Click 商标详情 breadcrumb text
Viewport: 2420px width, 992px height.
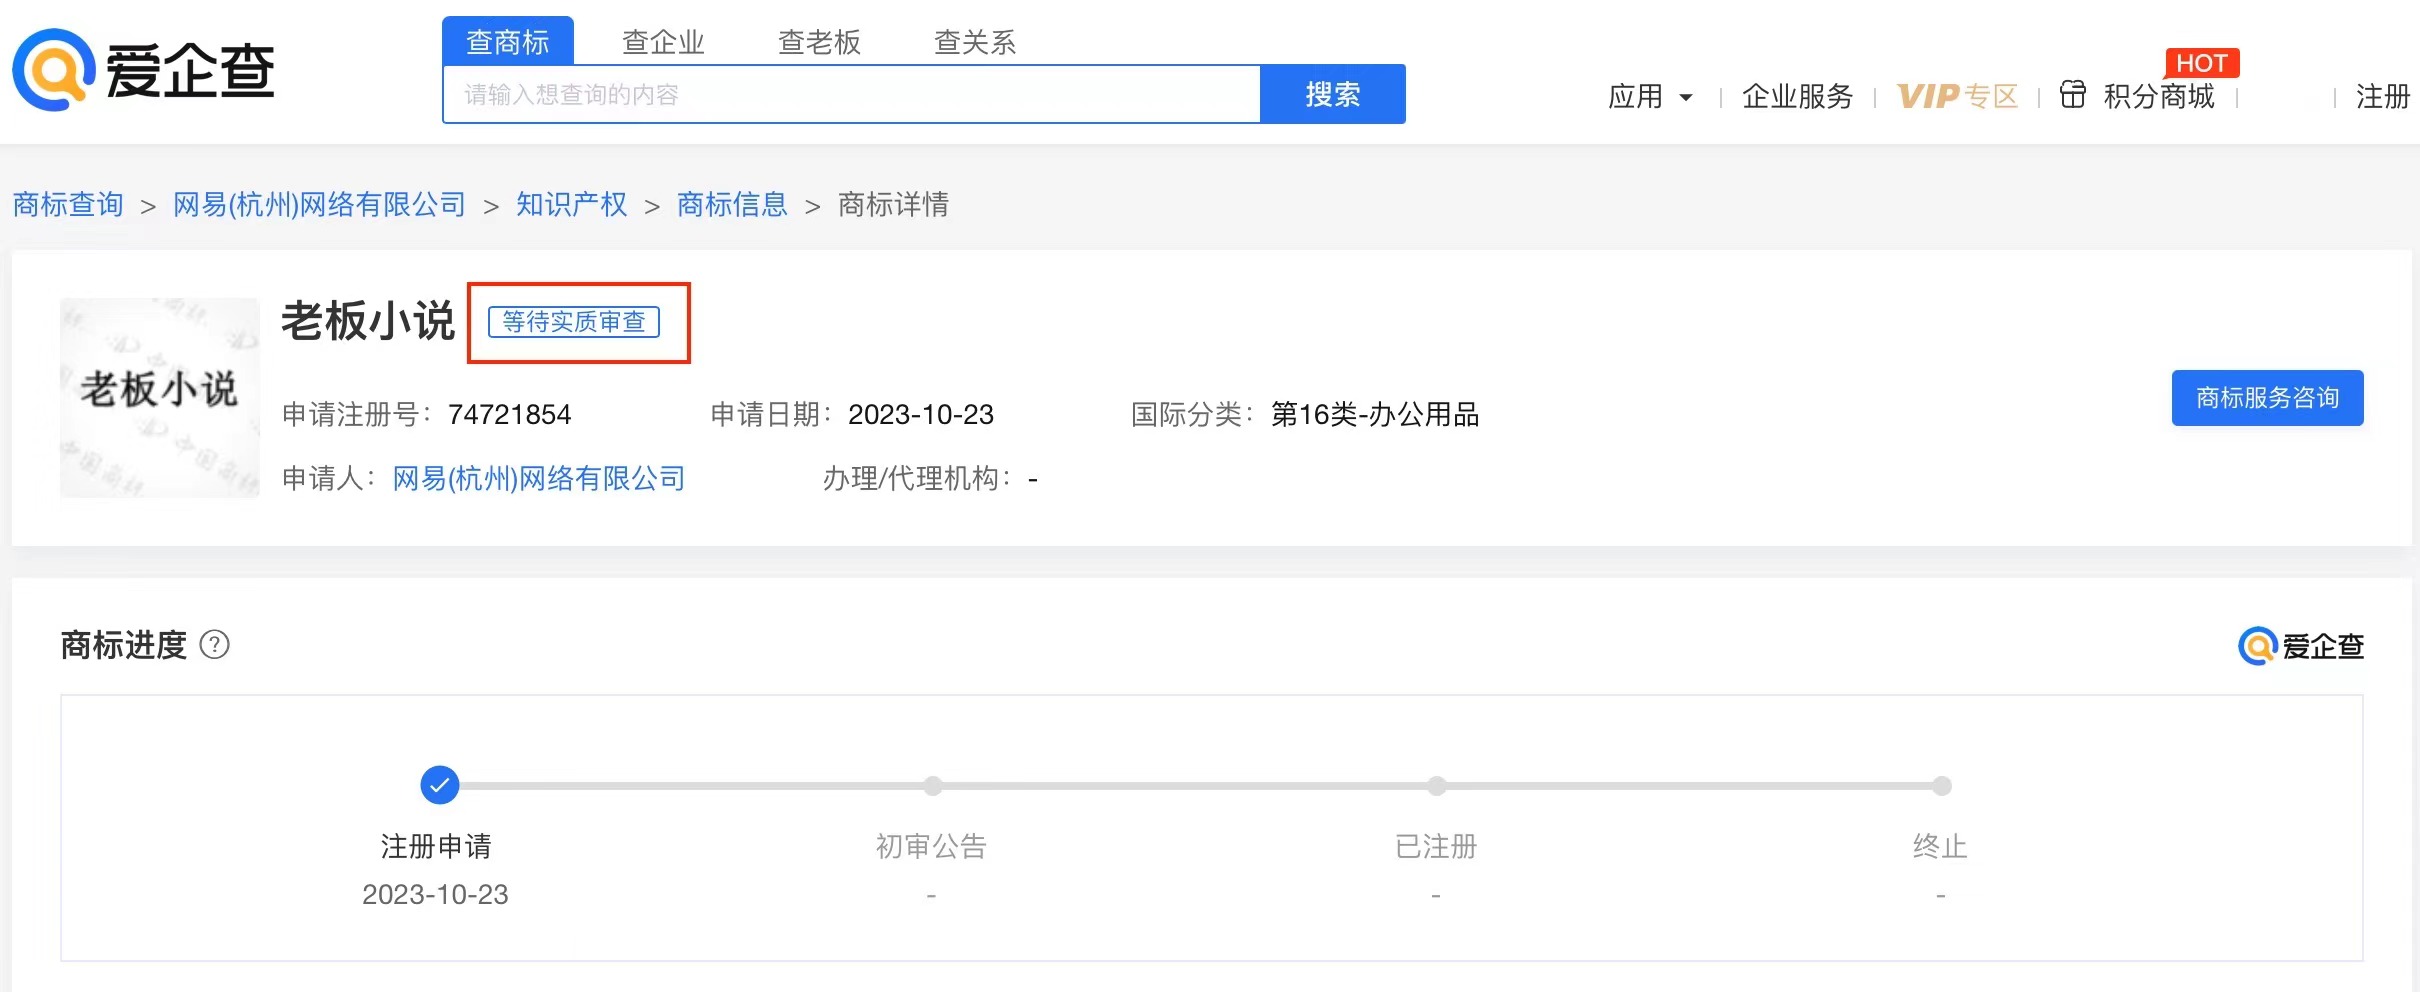coord(893,205)
